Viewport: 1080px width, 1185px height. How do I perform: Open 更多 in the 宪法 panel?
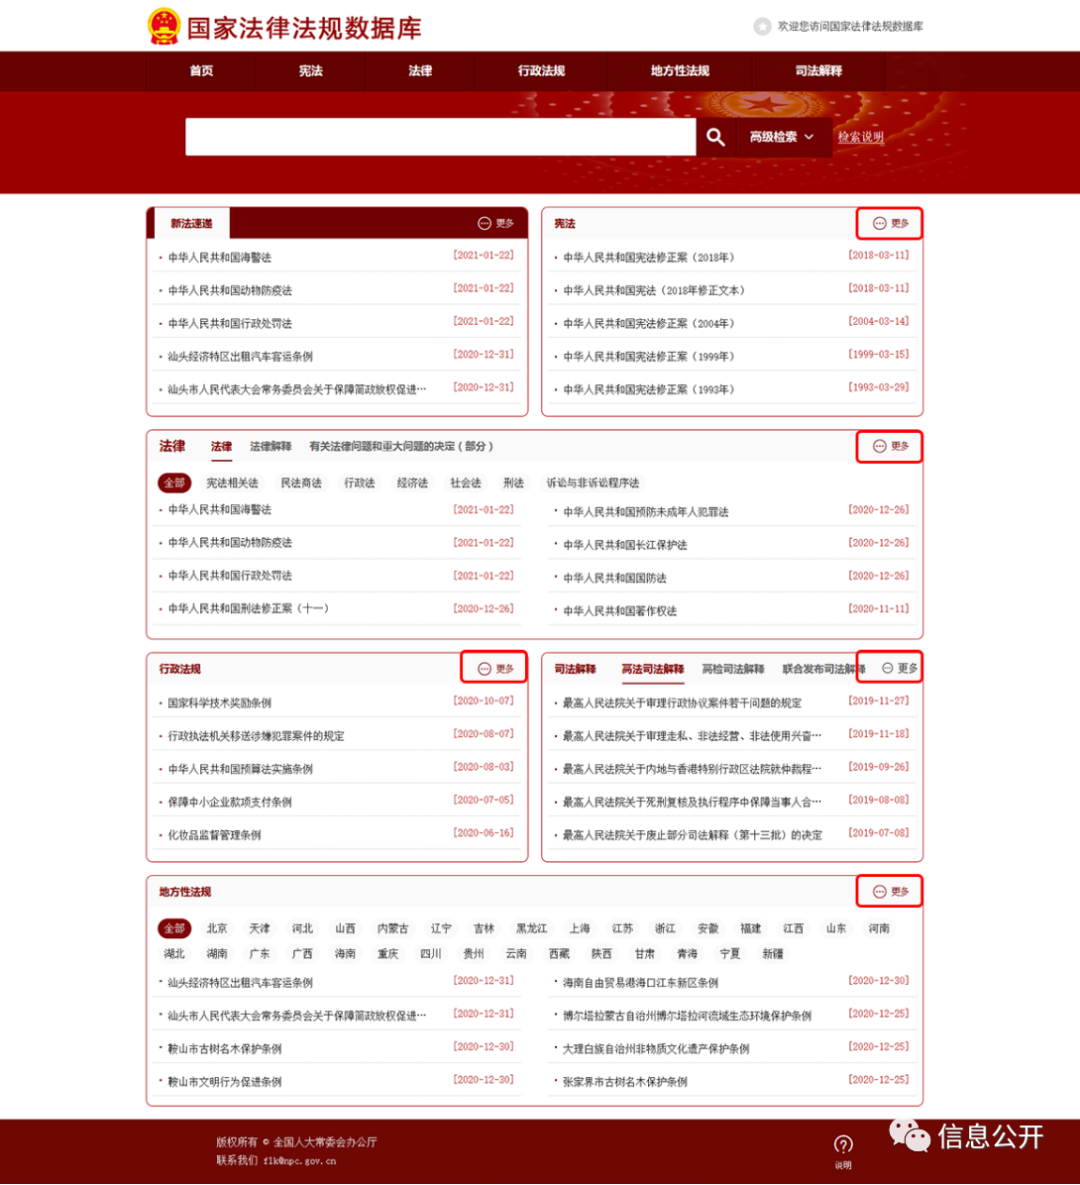point(890,224)
